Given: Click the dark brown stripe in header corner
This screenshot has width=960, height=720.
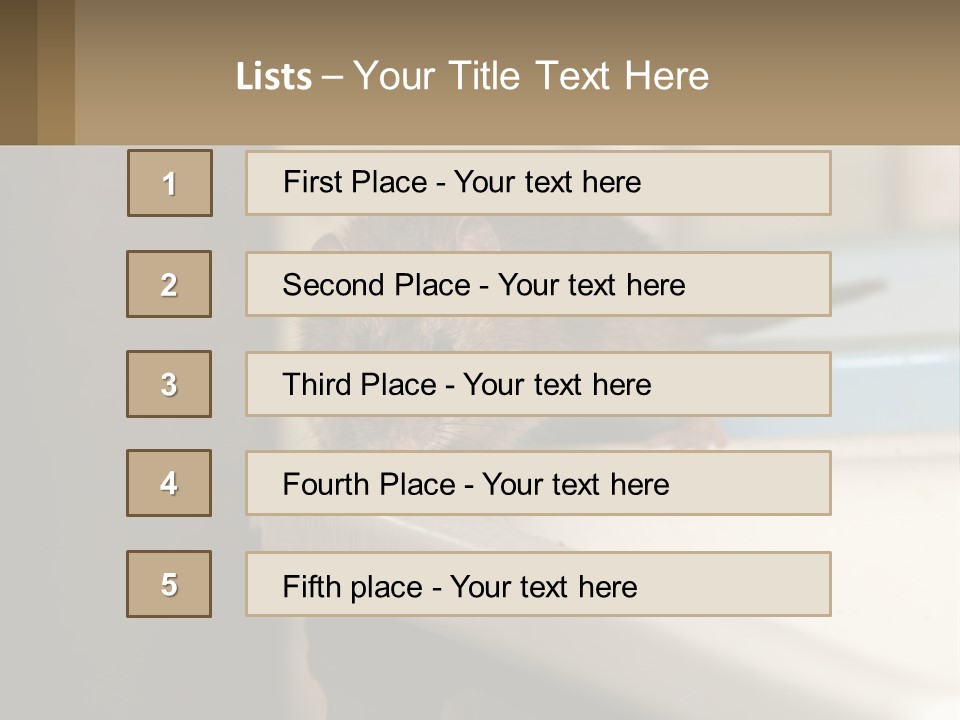Looking at the screenshot, I should click(18, 72).
